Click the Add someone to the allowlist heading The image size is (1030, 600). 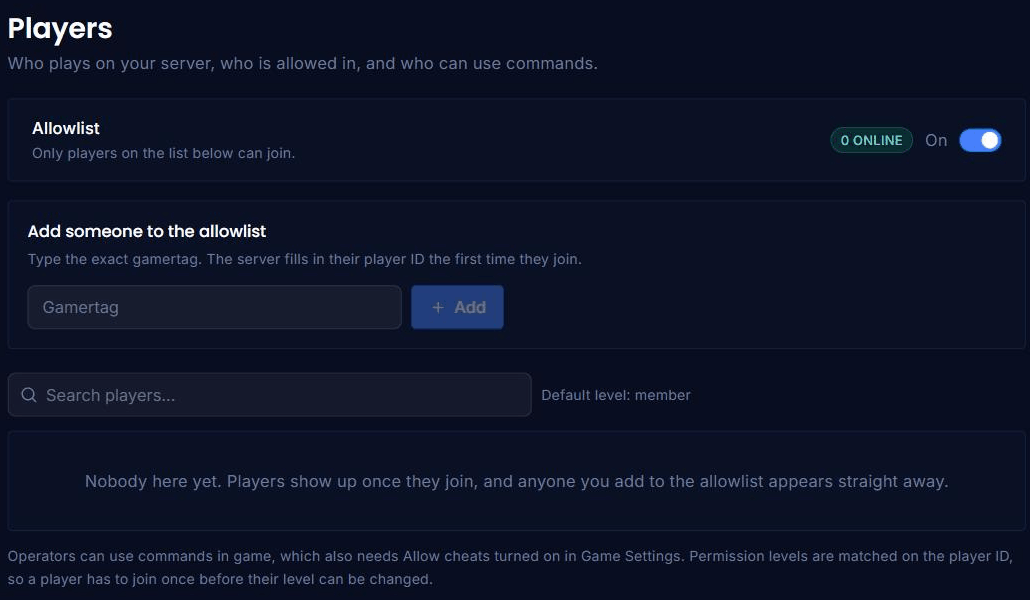coord(146,231)
